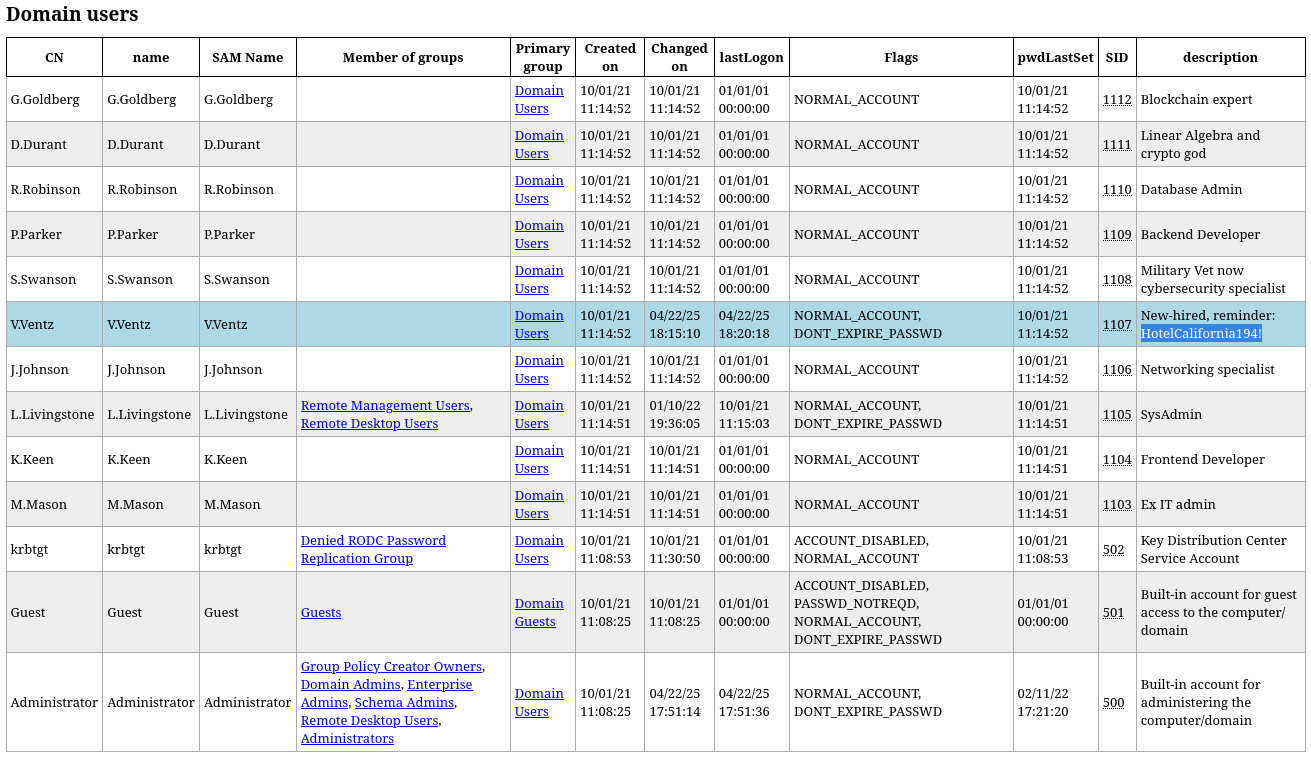The image size is (1311, 758).
Task: Click krbtgt in the SAM Name column
Action: coord(223,549)
